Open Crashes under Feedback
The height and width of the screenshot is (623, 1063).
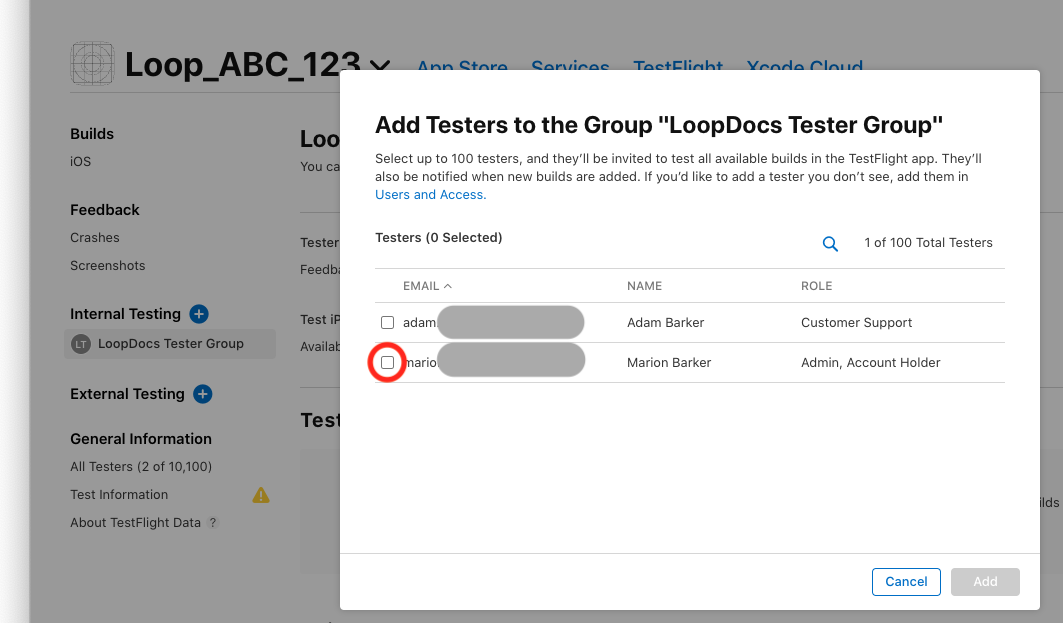[x=95, y=238]
